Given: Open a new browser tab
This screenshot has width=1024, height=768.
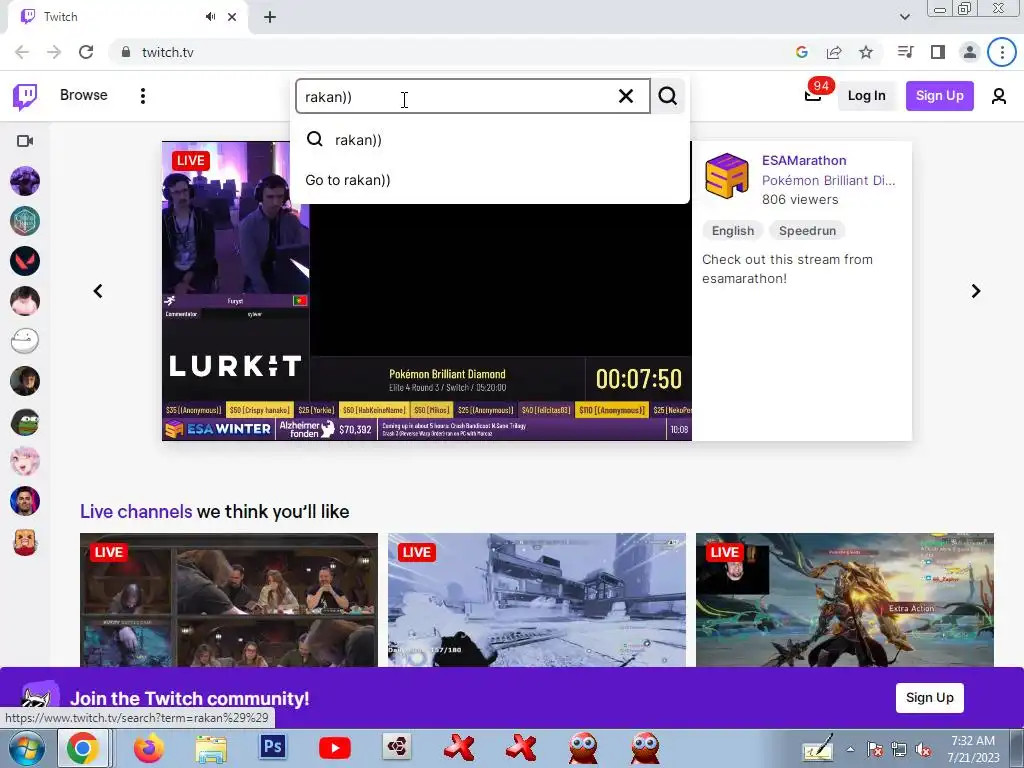Looking at the screenshot, I should point(270,17).
